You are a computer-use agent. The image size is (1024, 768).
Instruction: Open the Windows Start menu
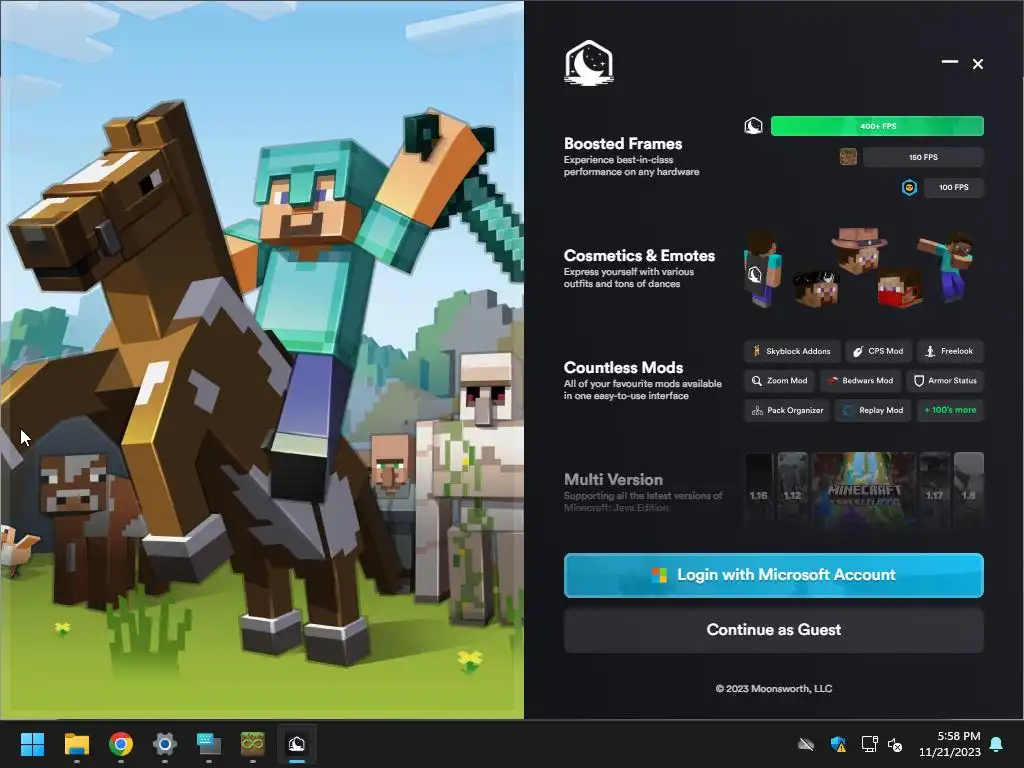[32, 744]
